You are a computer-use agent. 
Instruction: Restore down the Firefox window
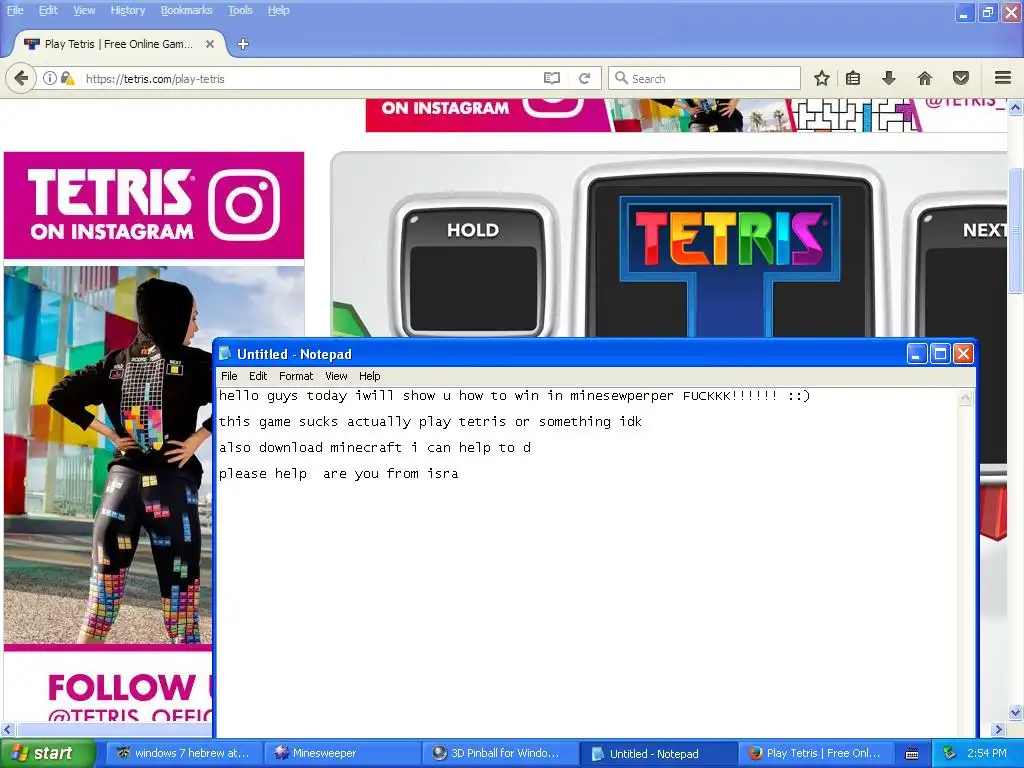point(987,12)
